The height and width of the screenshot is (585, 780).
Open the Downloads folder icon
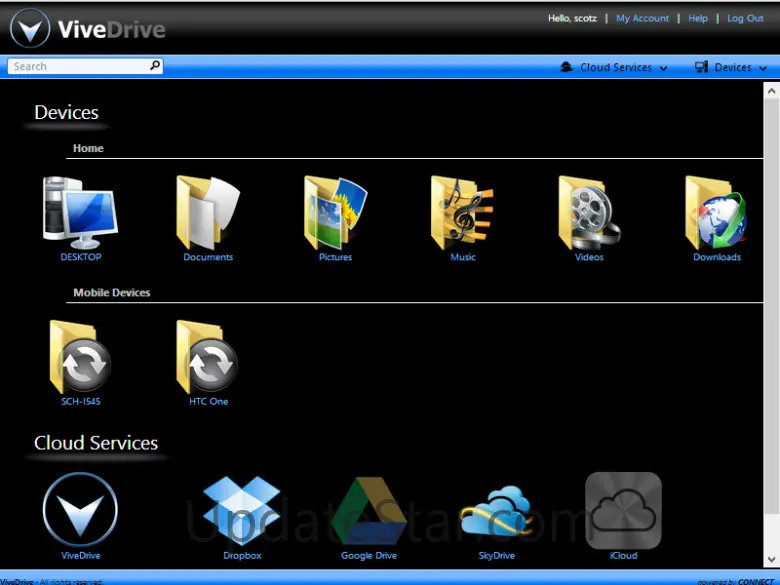pos(716,212)
